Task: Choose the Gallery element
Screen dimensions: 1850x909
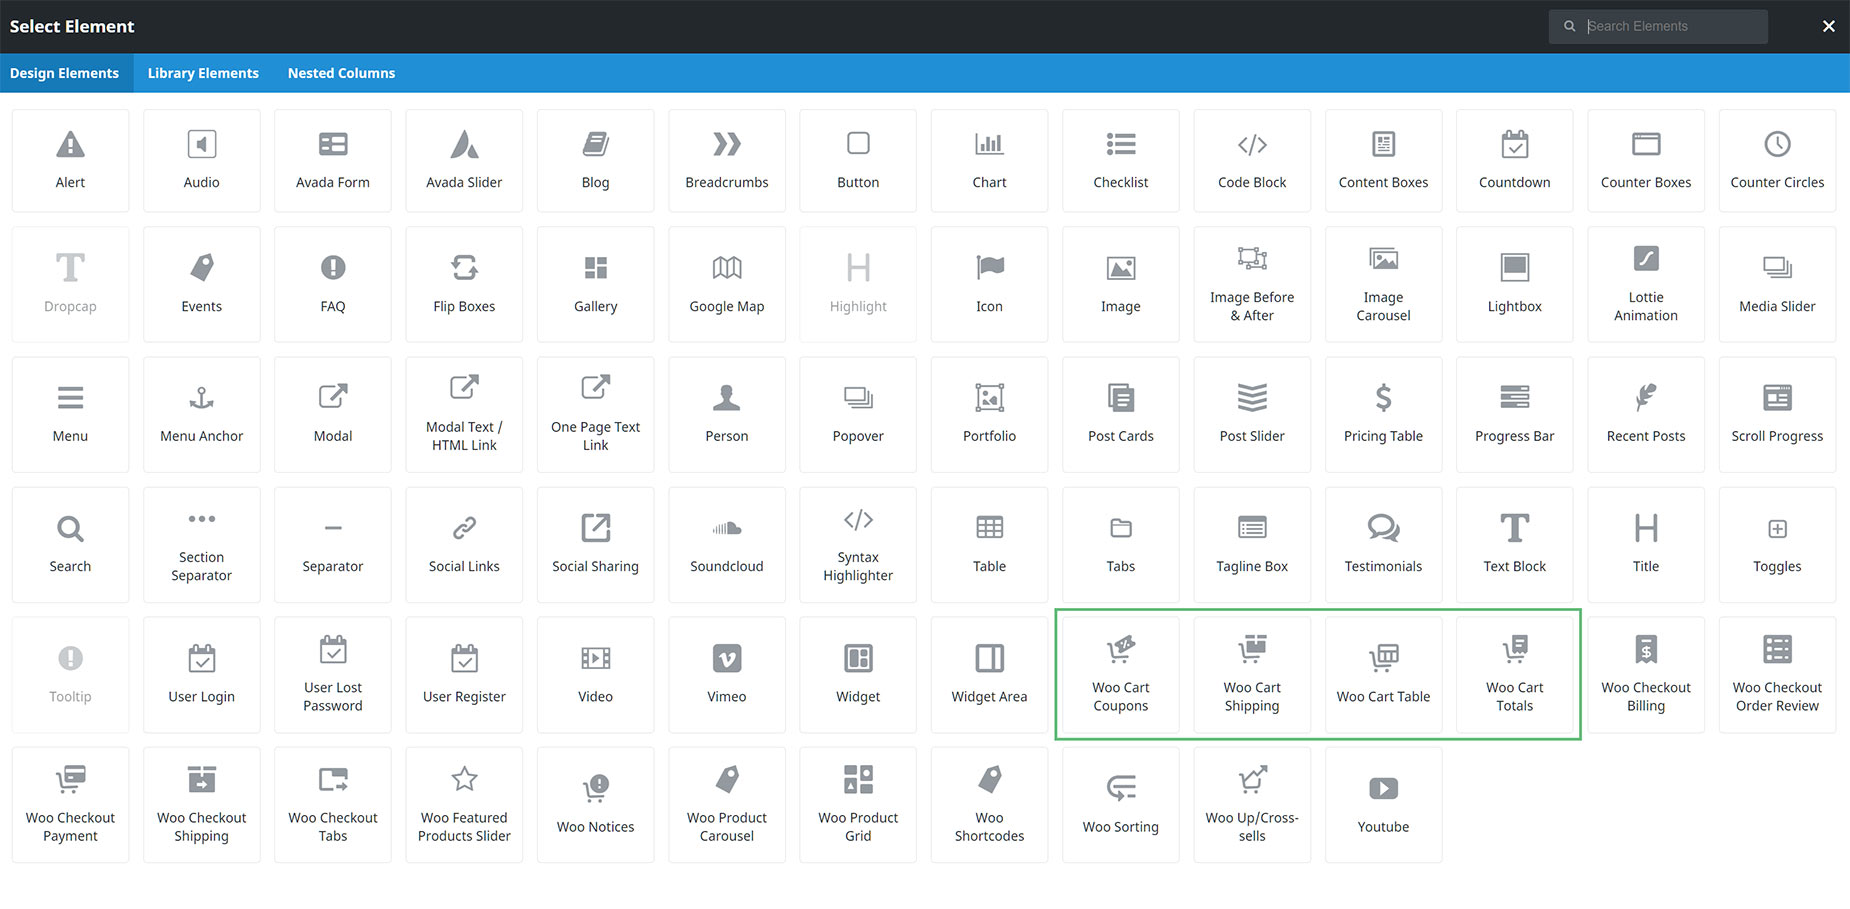Action: click(595, 284)
